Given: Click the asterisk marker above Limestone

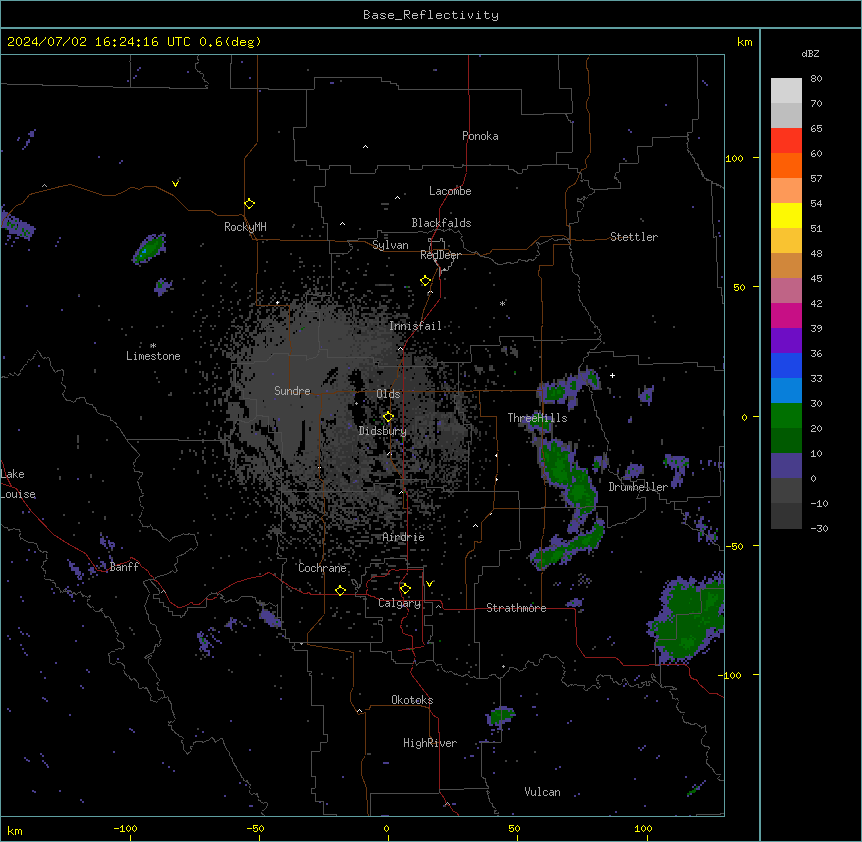Looking at the screenshot, I should pyautogui.click(x=153, y=346).
